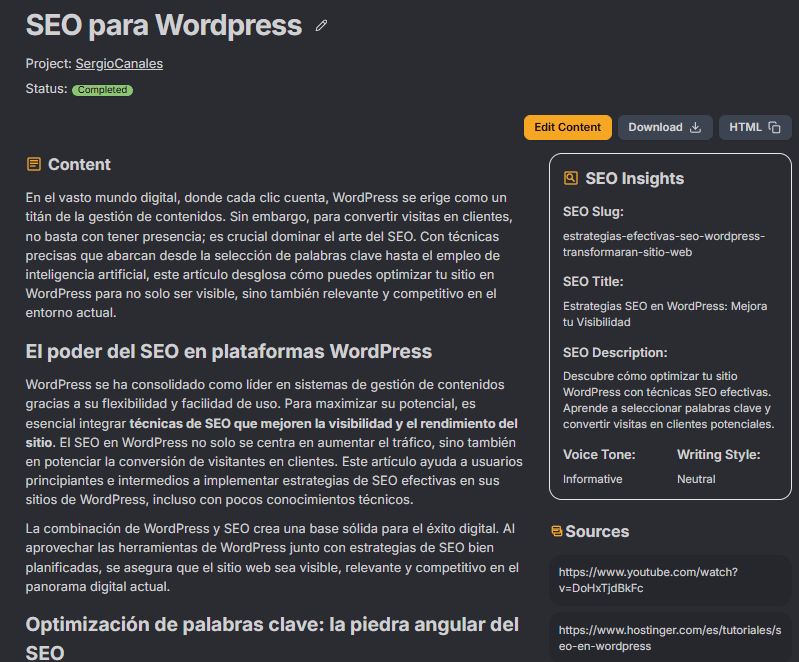799x662 pixels.
Task: Click the 'Informative' voice tone value
Action: coord(592,479)
